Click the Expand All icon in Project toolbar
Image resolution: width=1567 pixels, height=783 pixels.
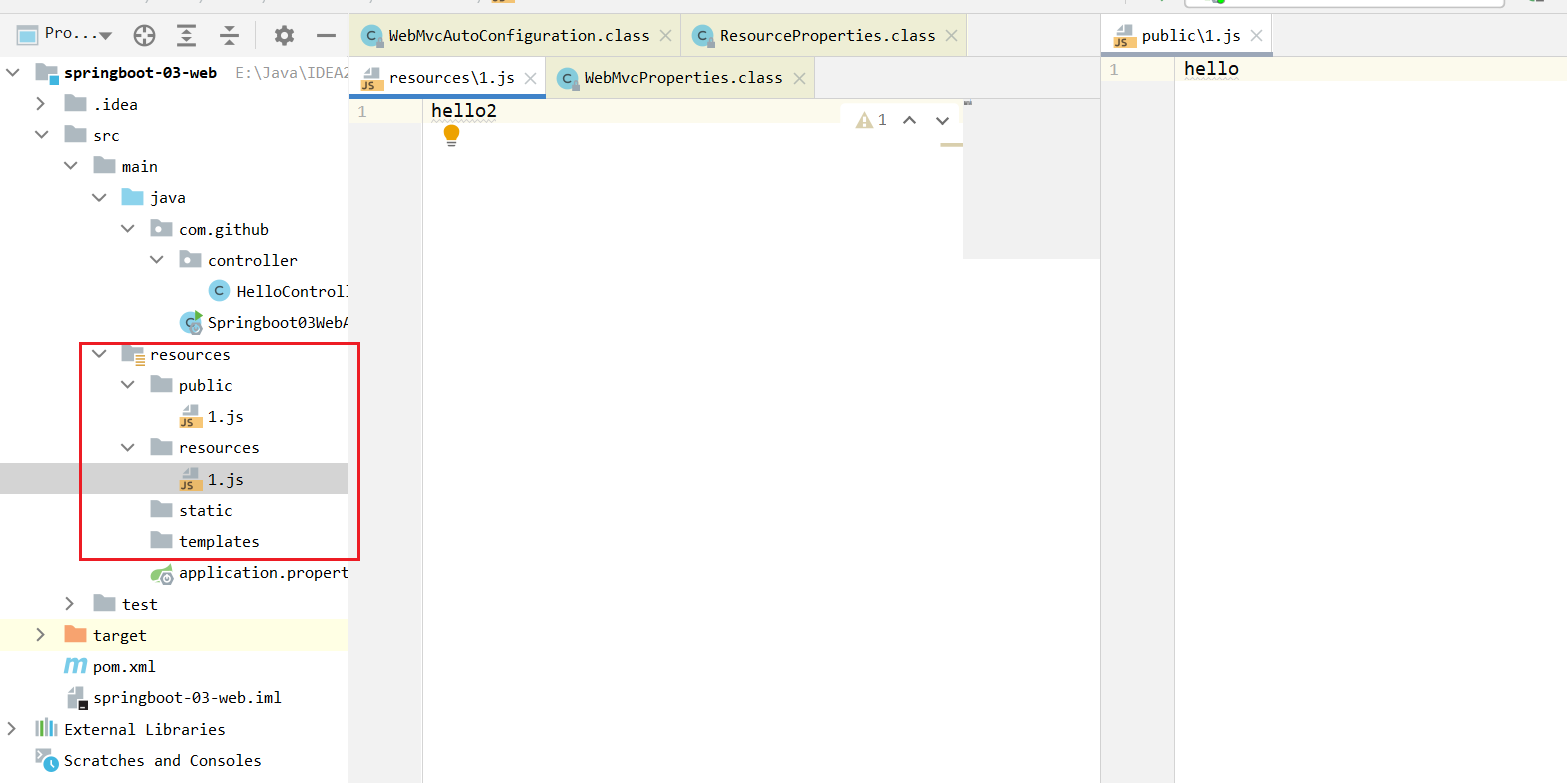coord(187,36)
